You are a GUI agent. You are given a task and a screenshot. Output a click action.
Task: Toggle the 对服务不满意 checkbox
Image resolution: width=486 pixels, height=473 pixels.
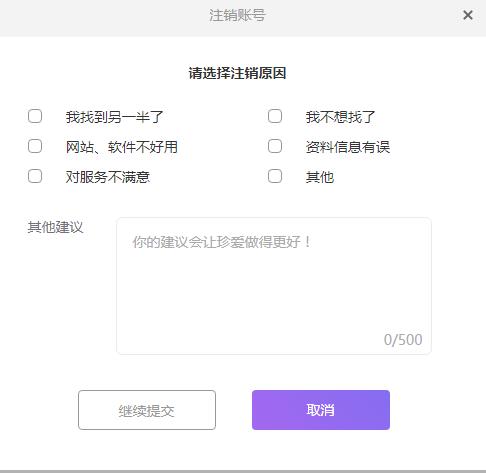click(35, 176)
